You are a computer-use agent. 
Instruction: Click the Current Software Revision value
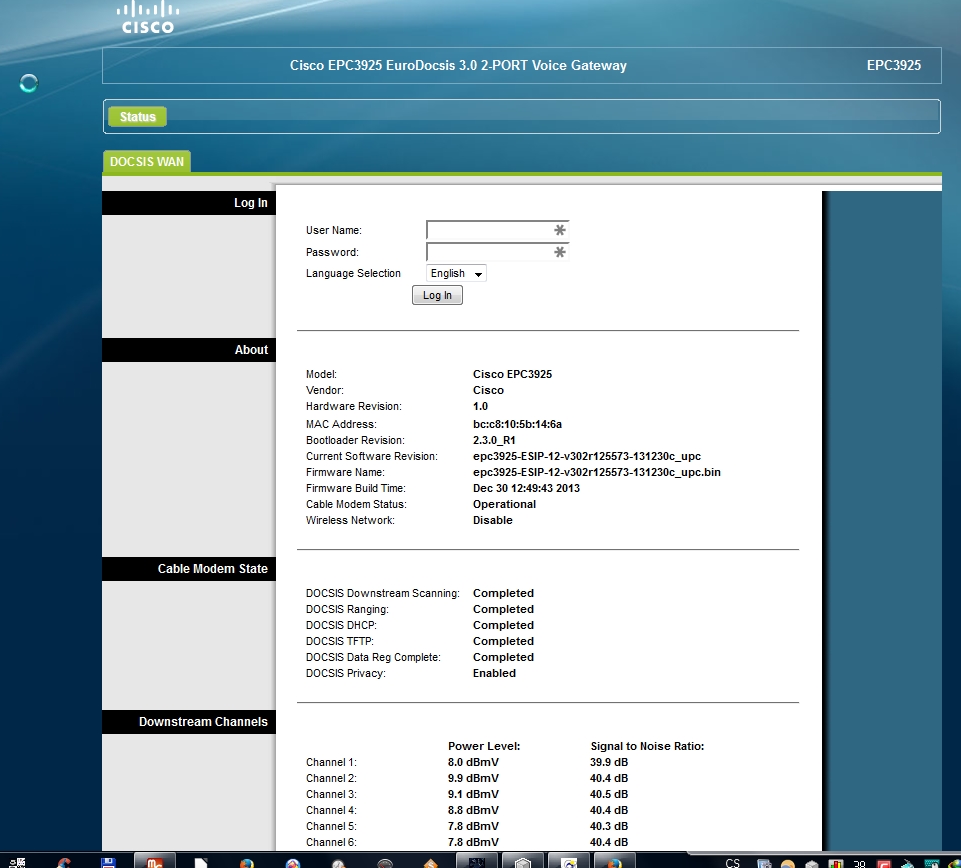587,456
